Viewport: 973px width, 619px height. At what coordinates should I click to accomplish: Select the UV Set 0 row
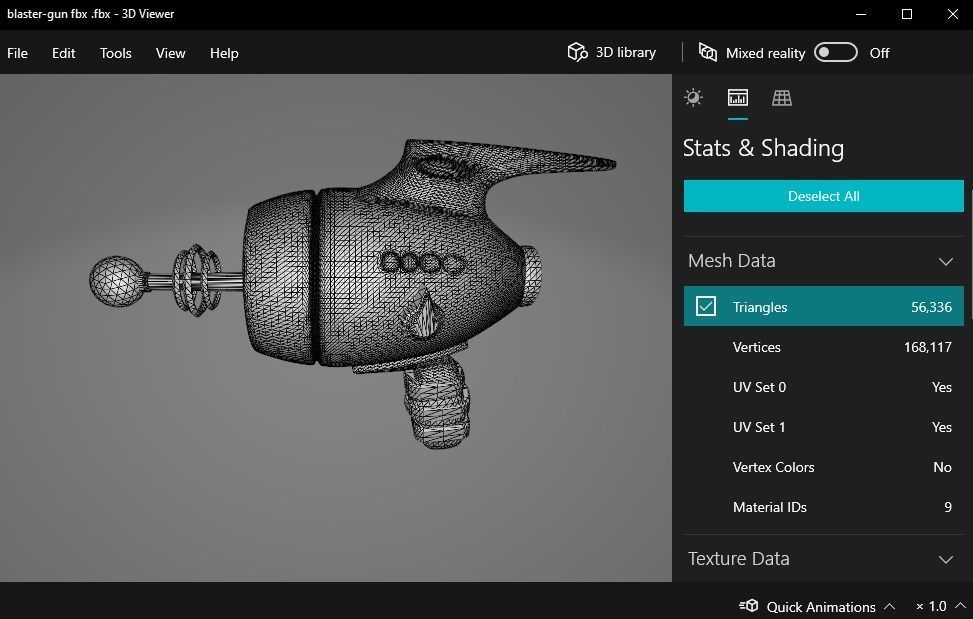pyautogui.click(x=823, y=387)
